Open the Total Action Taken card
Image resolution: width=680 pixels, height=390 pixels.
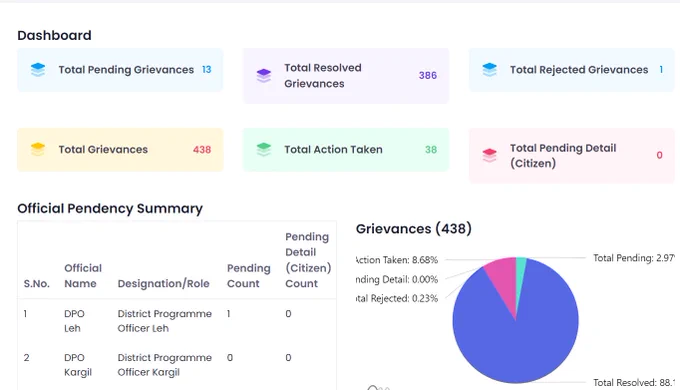[x=346, y=150]
